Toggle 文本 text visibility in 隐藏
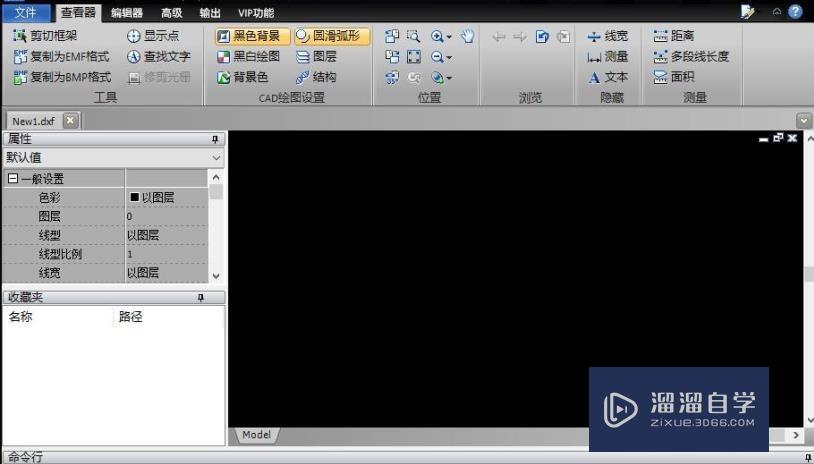Viewport: 814px width, 464px height. (607, 77)
